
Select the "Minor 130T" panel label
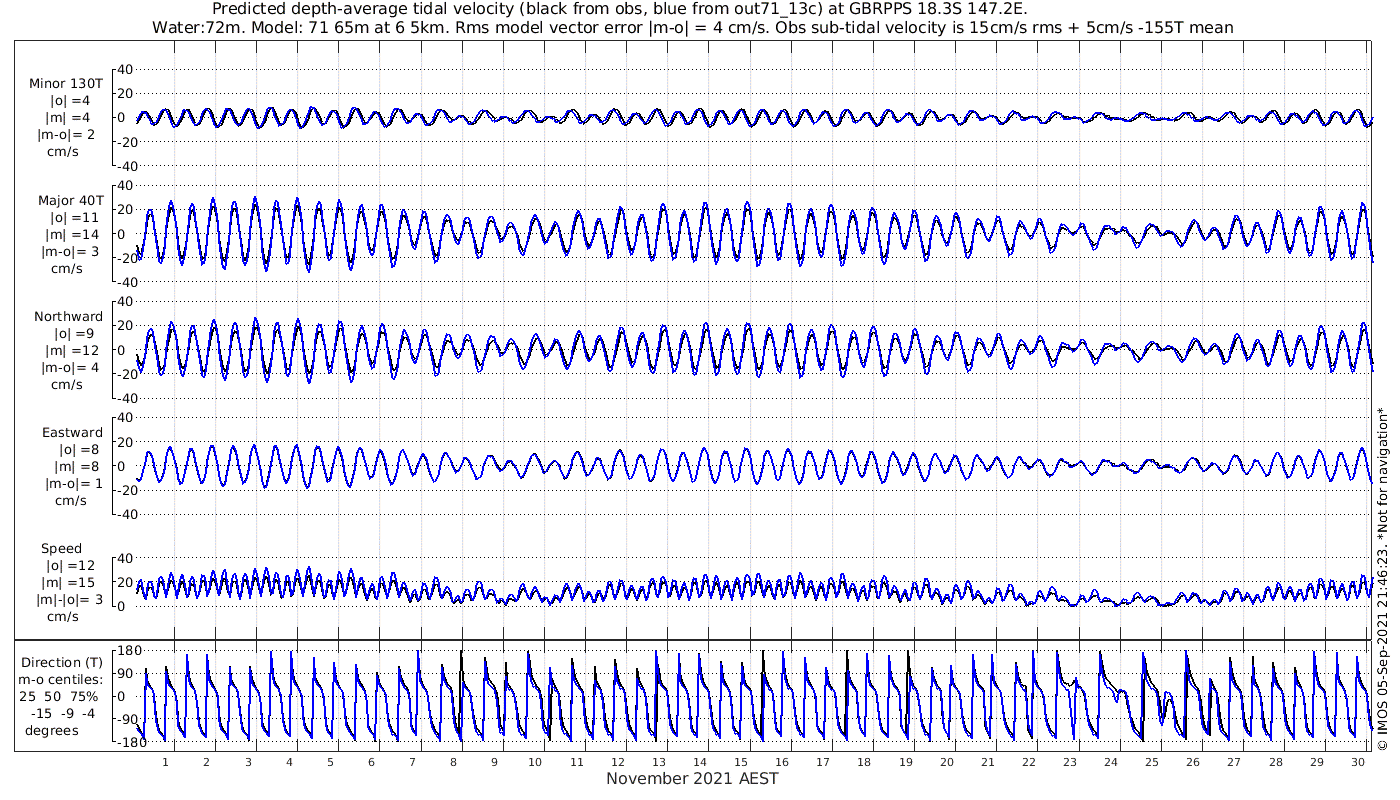point(66,84)
